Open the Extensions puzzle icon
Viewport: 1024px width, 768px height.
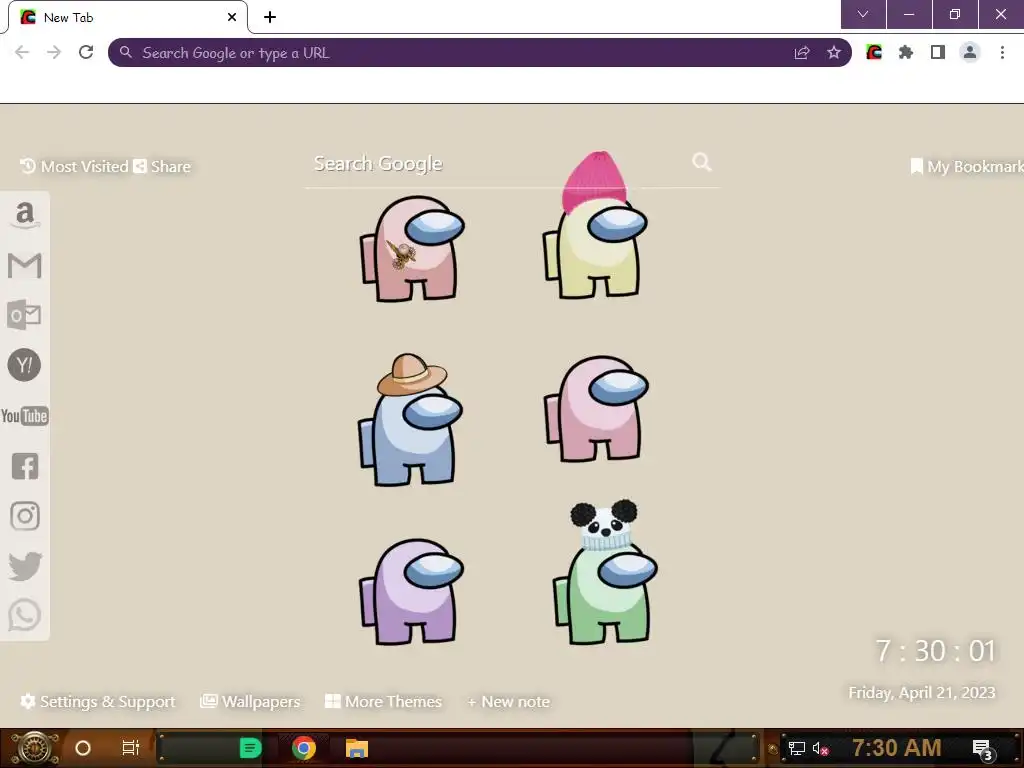pos(906,52)
